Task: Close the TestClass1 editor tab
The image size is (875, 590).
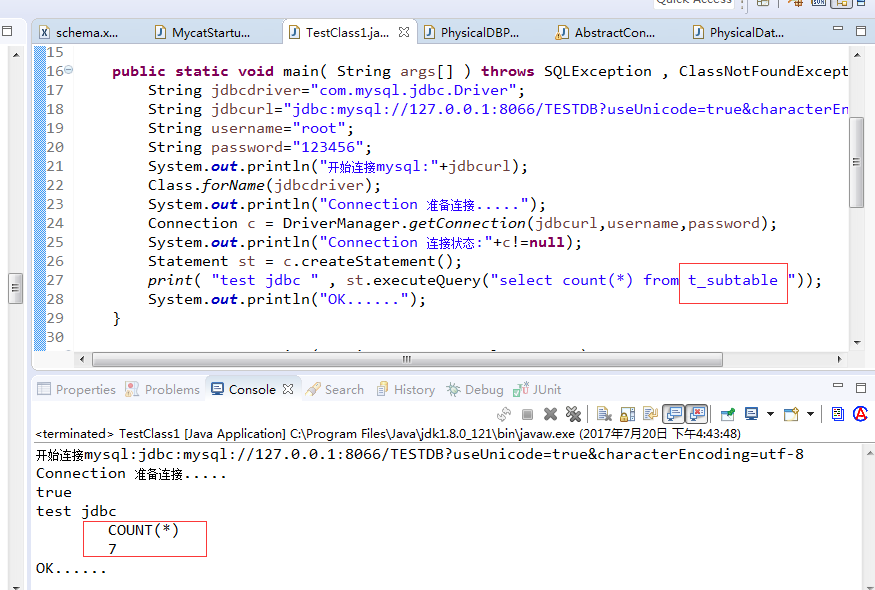Action: [404, 32]
